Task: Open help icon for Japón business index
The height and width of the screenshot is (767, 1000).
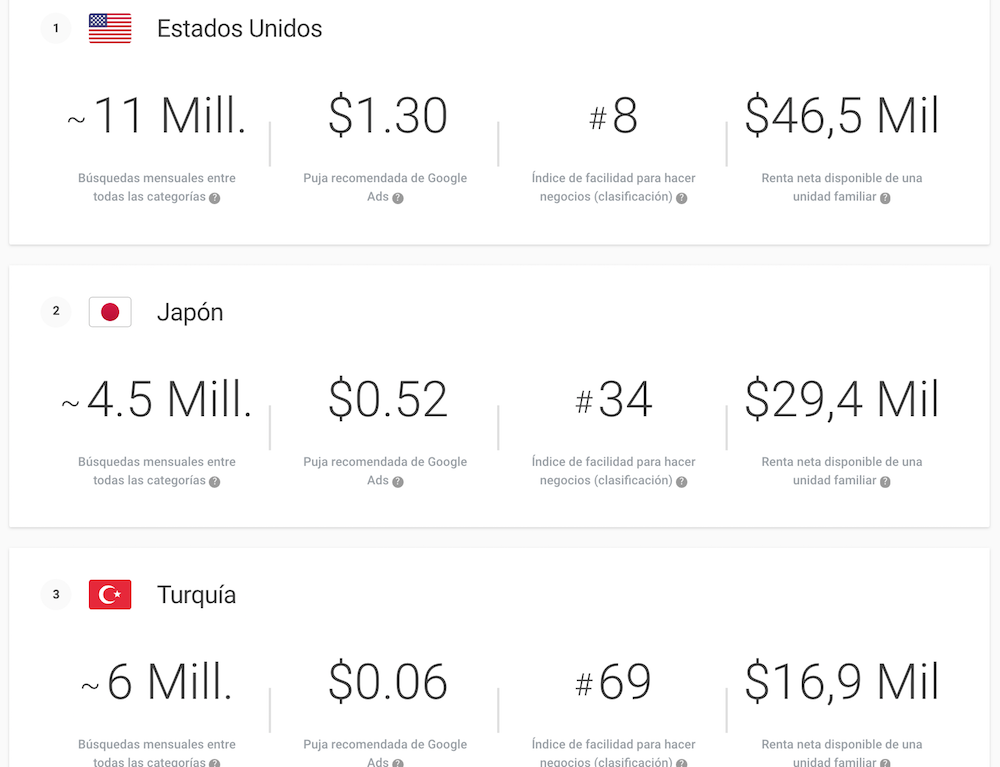Action: point(682,482)
